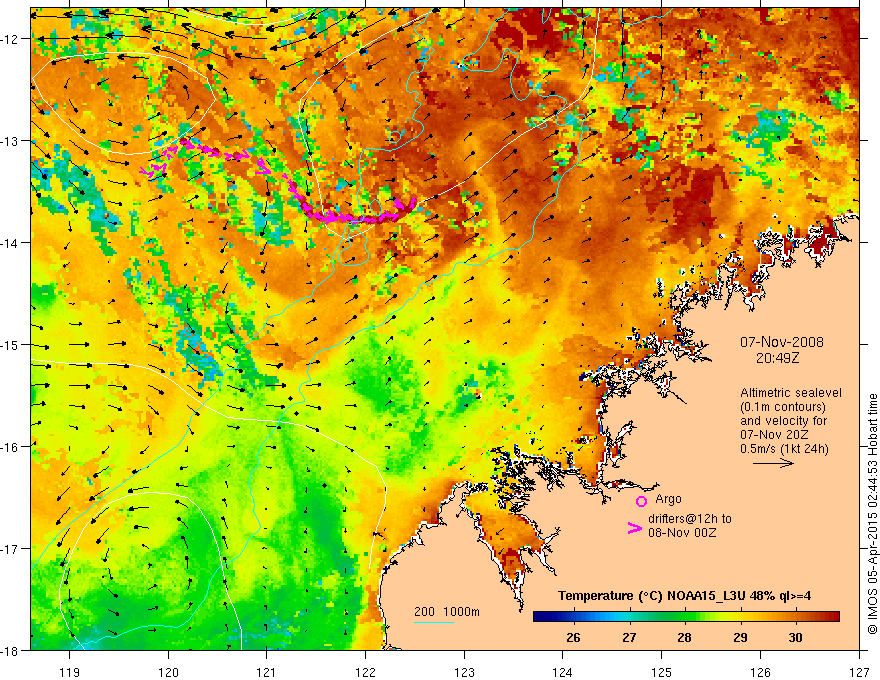Click the 28 label under color bar
The width and height of the screenshot is (880, 680).
(684, 637)
